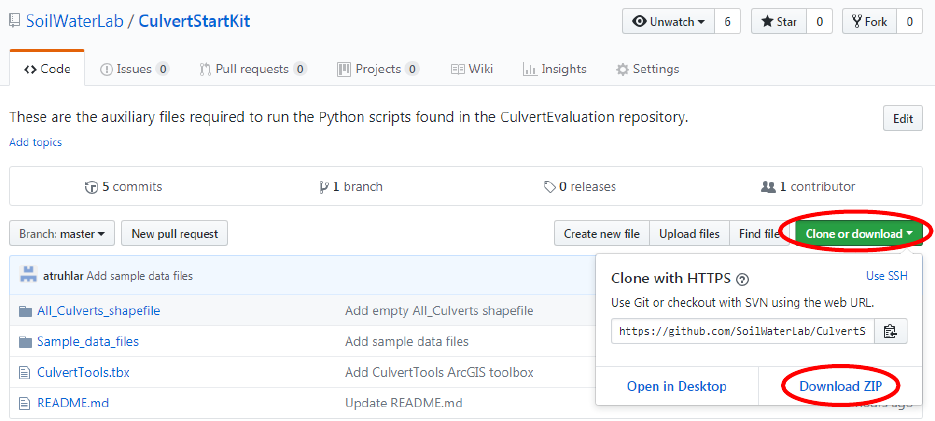View the forks count next to Fork
The height and width of the screenshot is (421, 935).
click(x=909, y=21)
